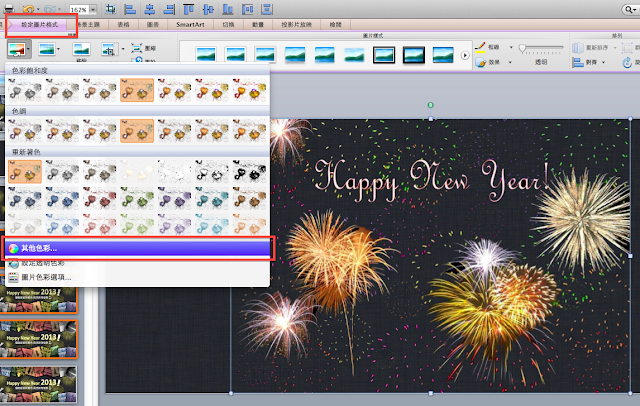Click the Recolor picture icon in the ribbon
The width and height of the screenshot is (640, 406).
pos(16,50)
